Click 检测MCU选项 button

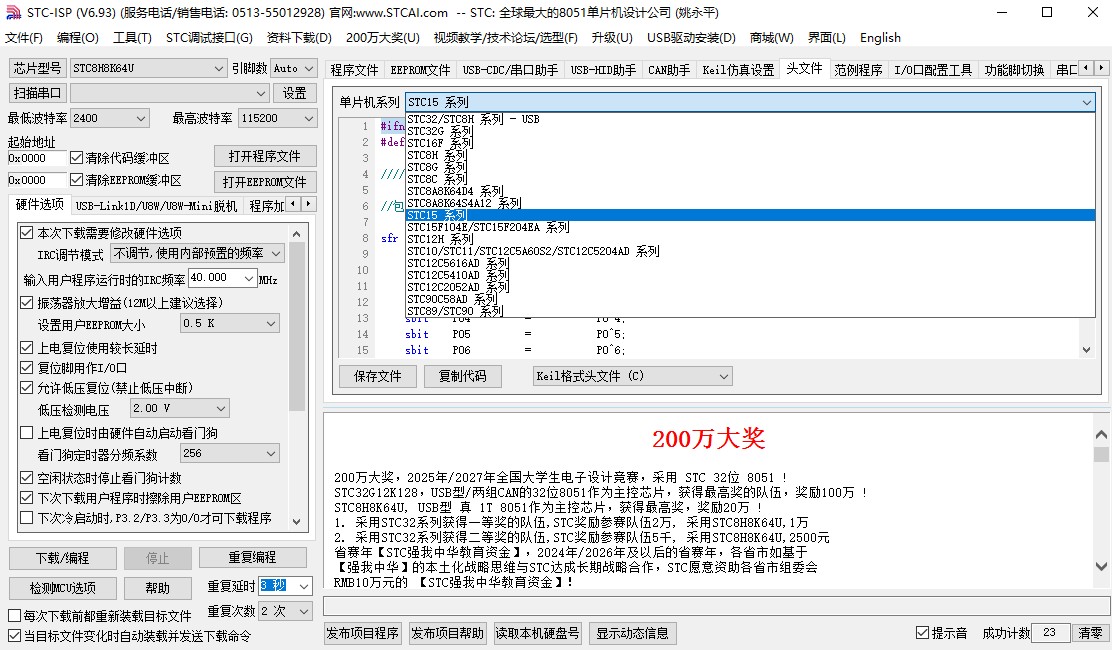pyautogui.click(x=62, y=588)
